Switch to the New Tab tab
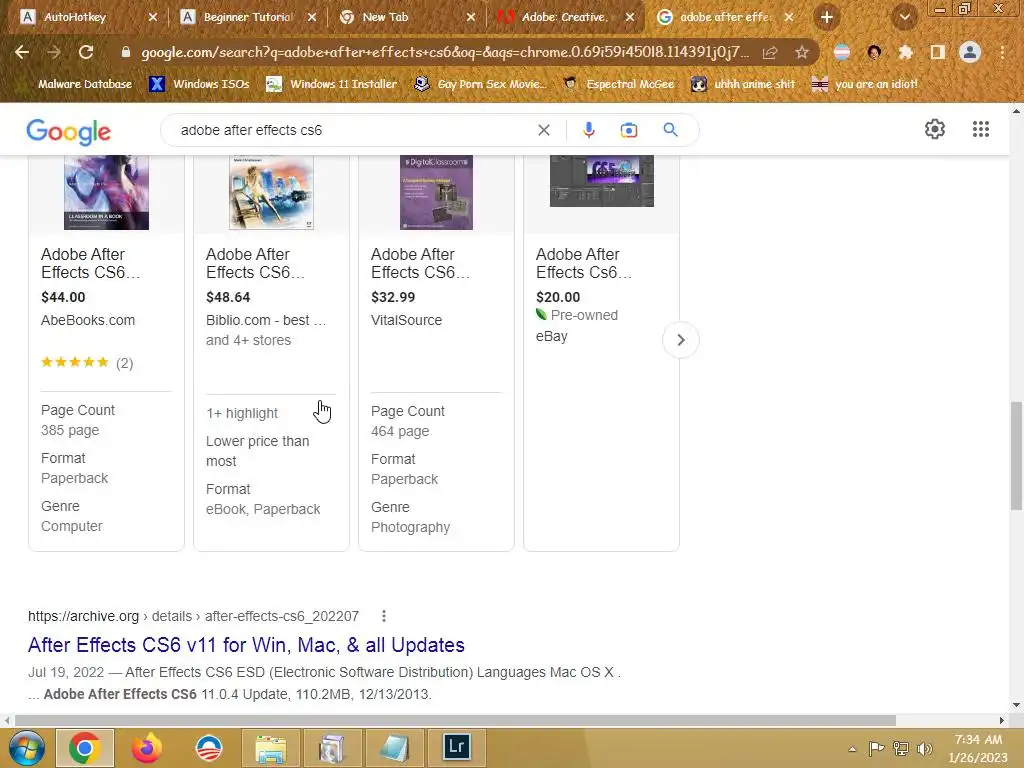Screen dimensions: 1024x768 (x=385, y=17)
